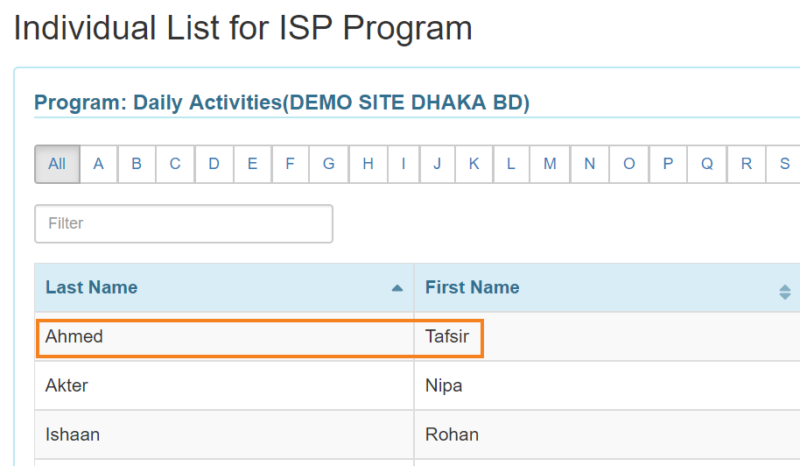Filter names by letter L
The height and width of the screenshot is (466, 800).
(511, 164)
